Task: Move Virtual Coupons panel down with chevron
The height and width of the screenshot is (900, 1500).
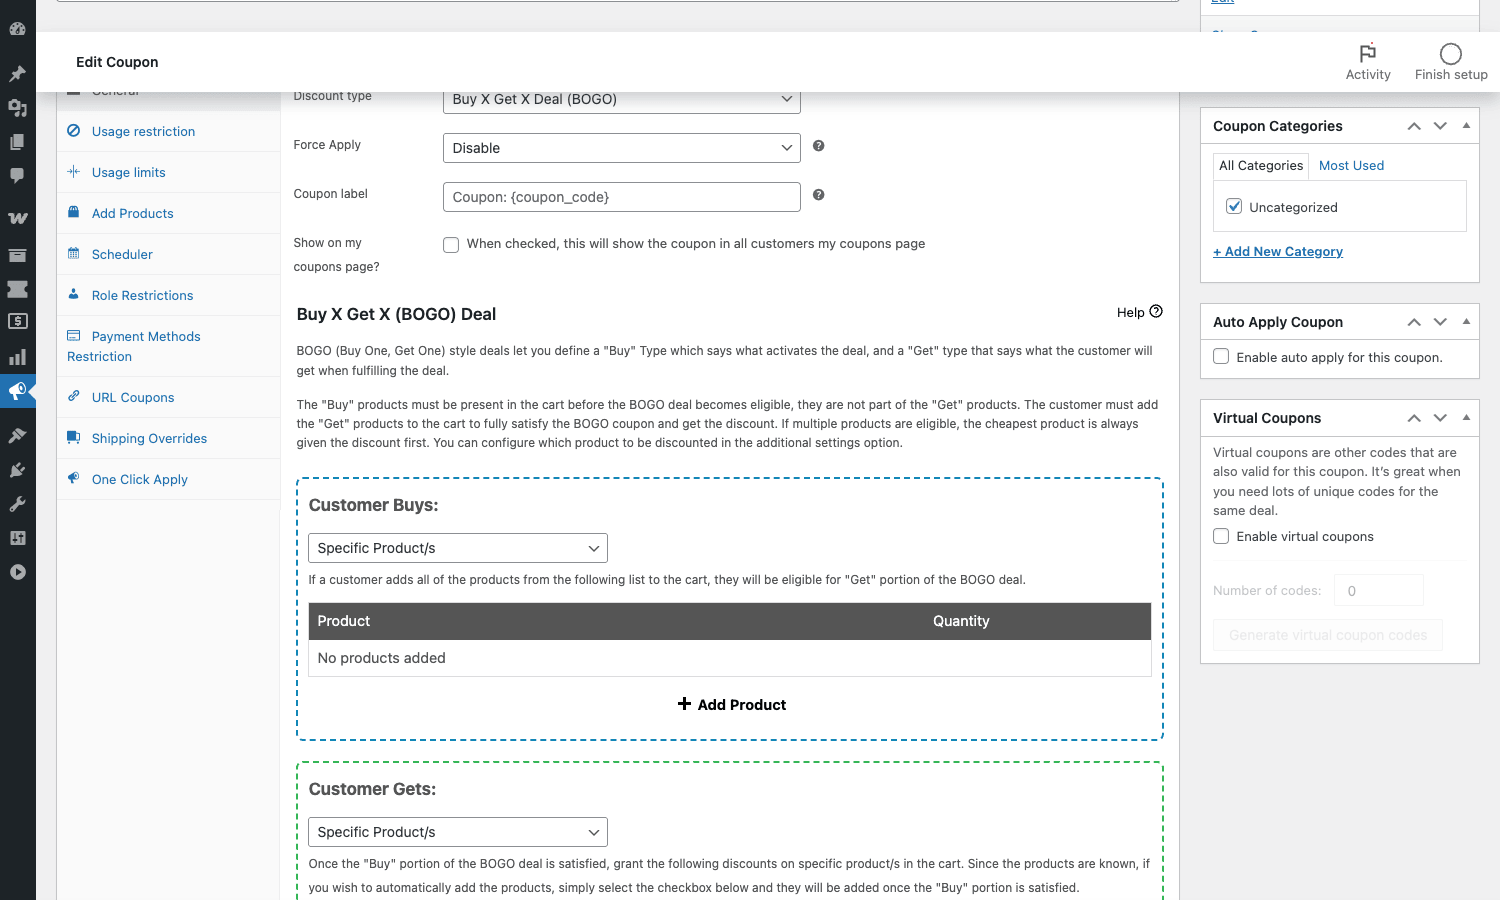Action: click(x=1440, y=418)
